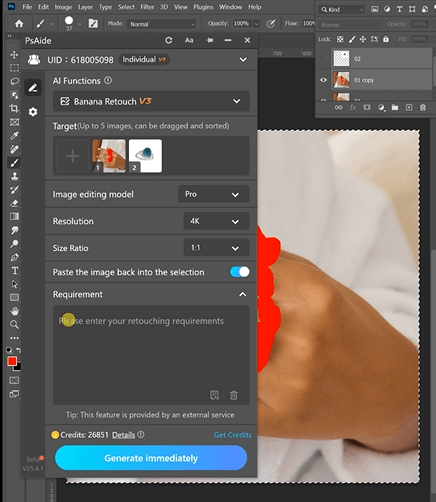Viewport: 436px width, 502px height.
Task: Select the Eyedropper tool
Action: coord(14,135)
